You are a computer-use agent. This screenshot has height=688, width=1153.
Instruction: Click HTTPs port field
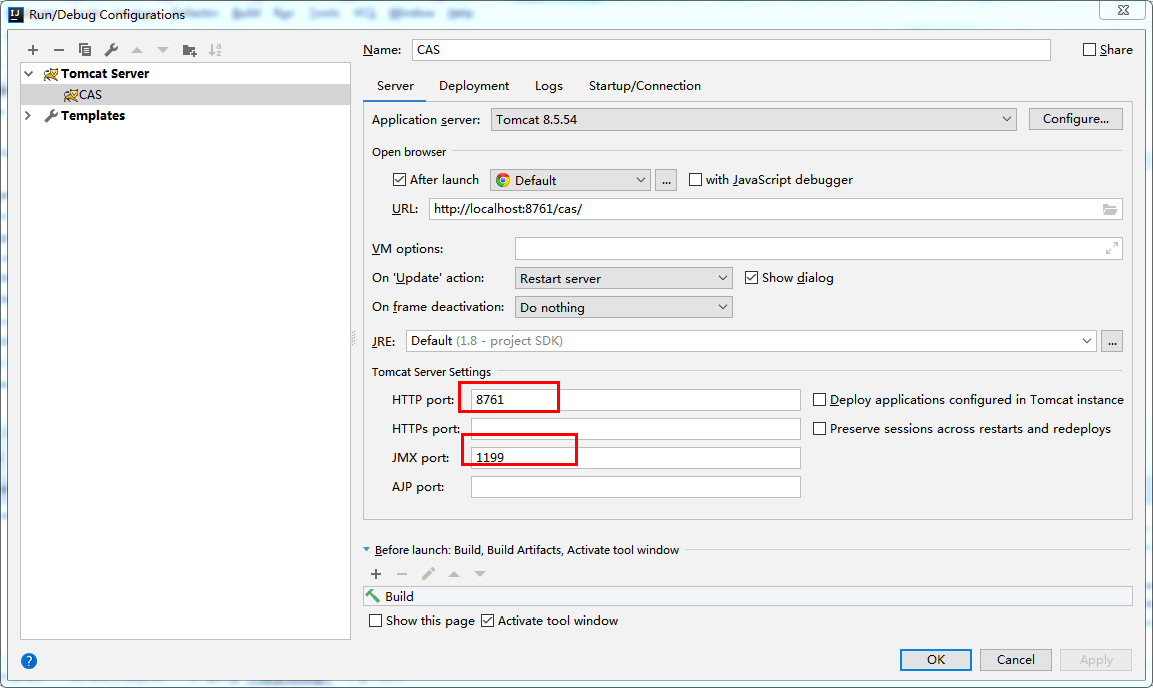click(635, 429)
